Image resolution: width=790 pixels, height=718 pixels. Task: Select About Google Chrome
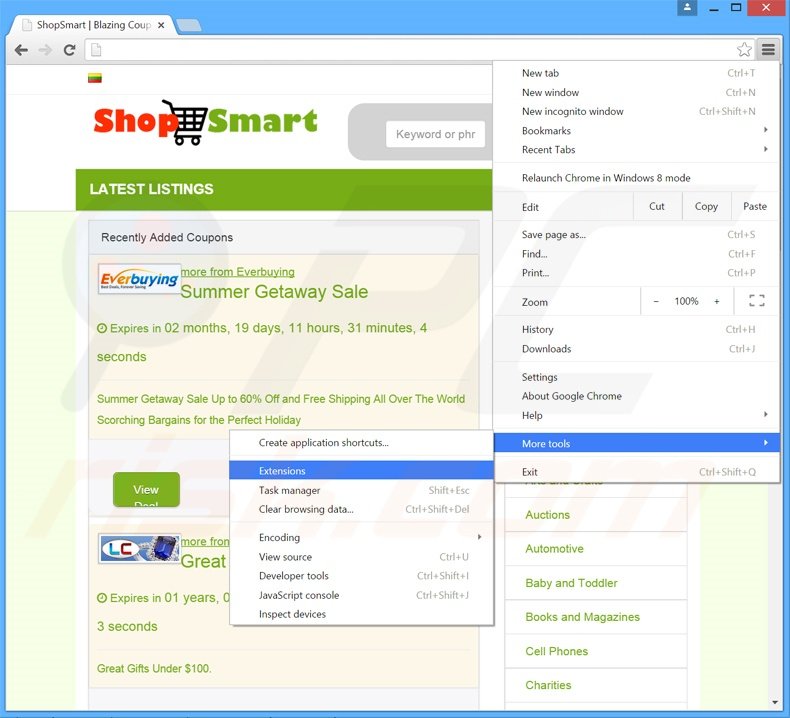coord(636,396)
